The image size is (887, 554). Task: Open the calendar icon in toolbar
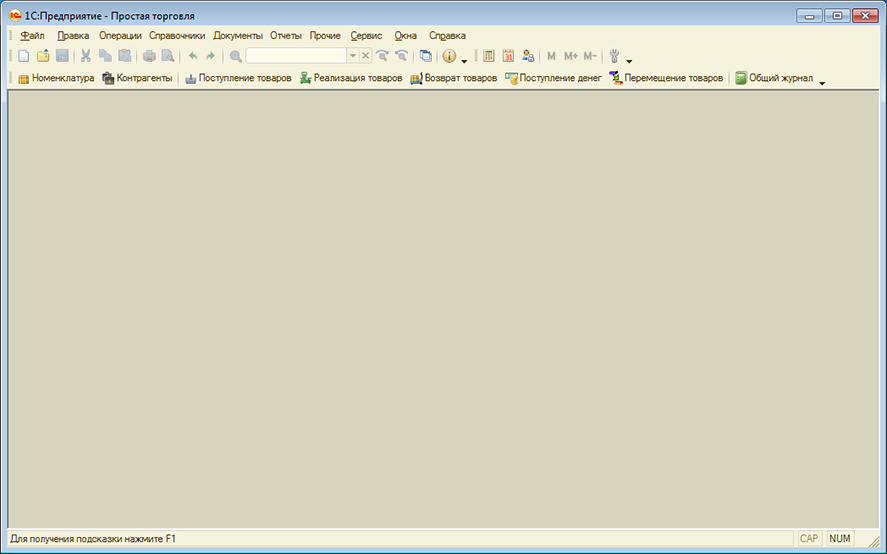click(x=508, y=56)
